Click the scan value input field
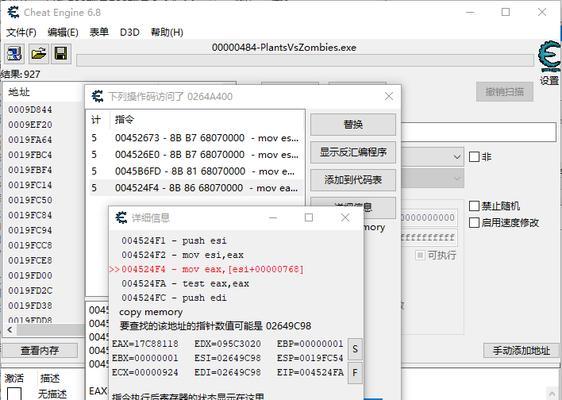This screenshot has height=400, width=562. tap(478, 132)
